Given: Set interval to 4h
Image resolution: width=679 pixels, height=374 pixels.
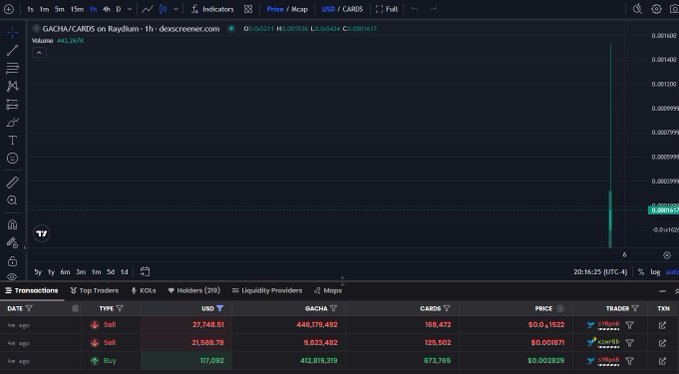Looking at the screenshot, I should click(107, 9).
